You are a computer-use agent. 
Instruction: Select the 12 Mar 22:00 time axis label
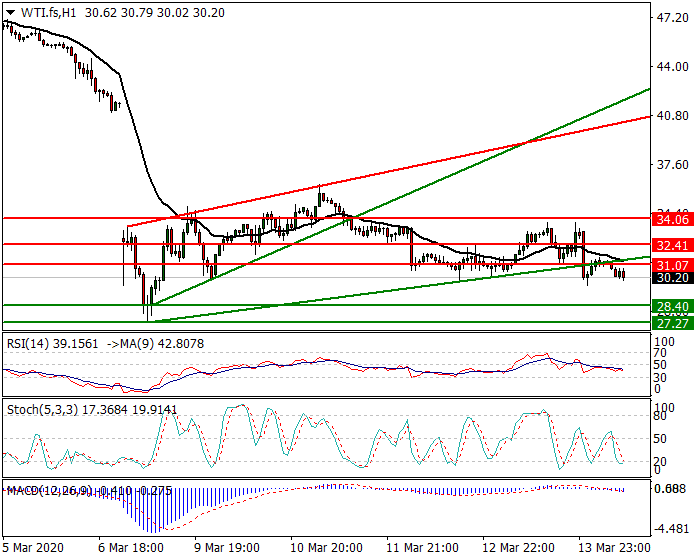click(x=518, y=547)
